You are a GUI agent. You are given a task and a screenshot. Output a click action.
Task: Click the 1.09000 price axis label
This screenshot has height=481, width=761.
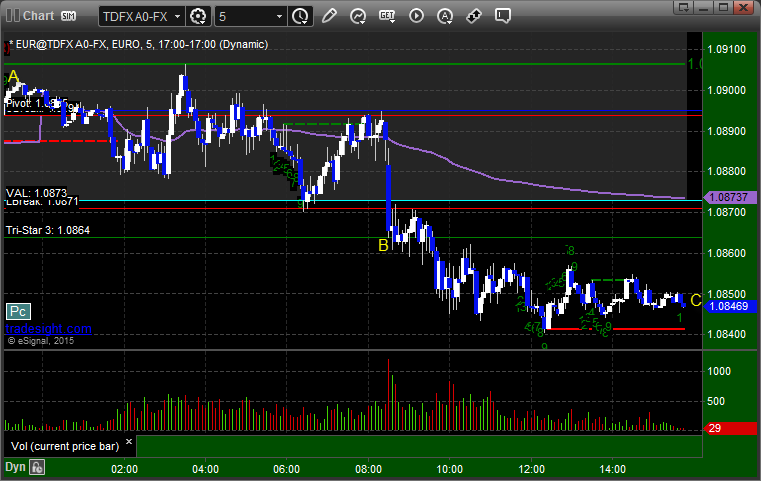(x=727, y=90)
